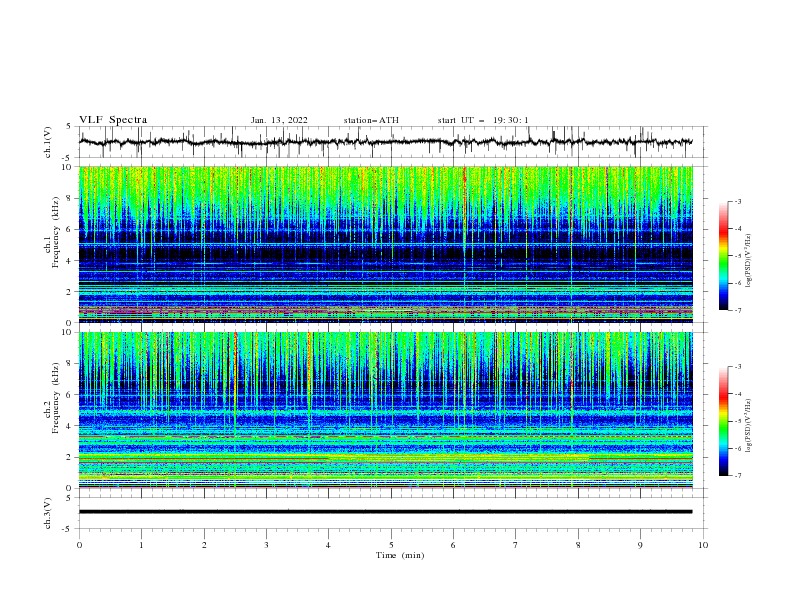Click the ch.2 frequency spectrogram panel
Image resolution: width=792 pixels, height=612 pixels.
pos(386,410)
